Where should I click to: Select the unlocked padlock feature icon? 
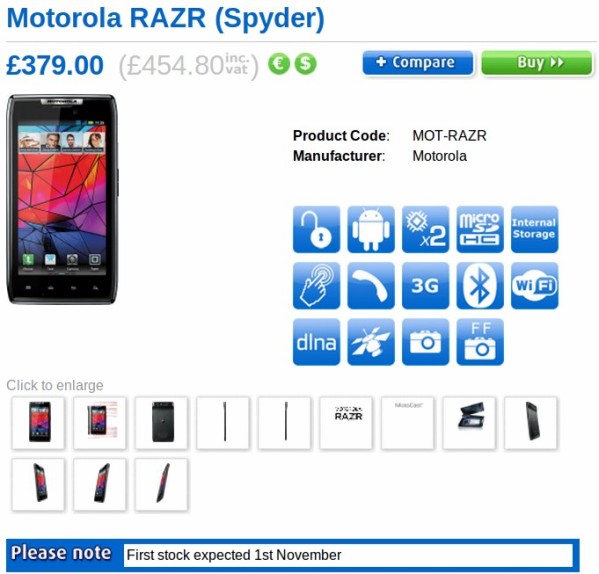[x=316, y=230]
